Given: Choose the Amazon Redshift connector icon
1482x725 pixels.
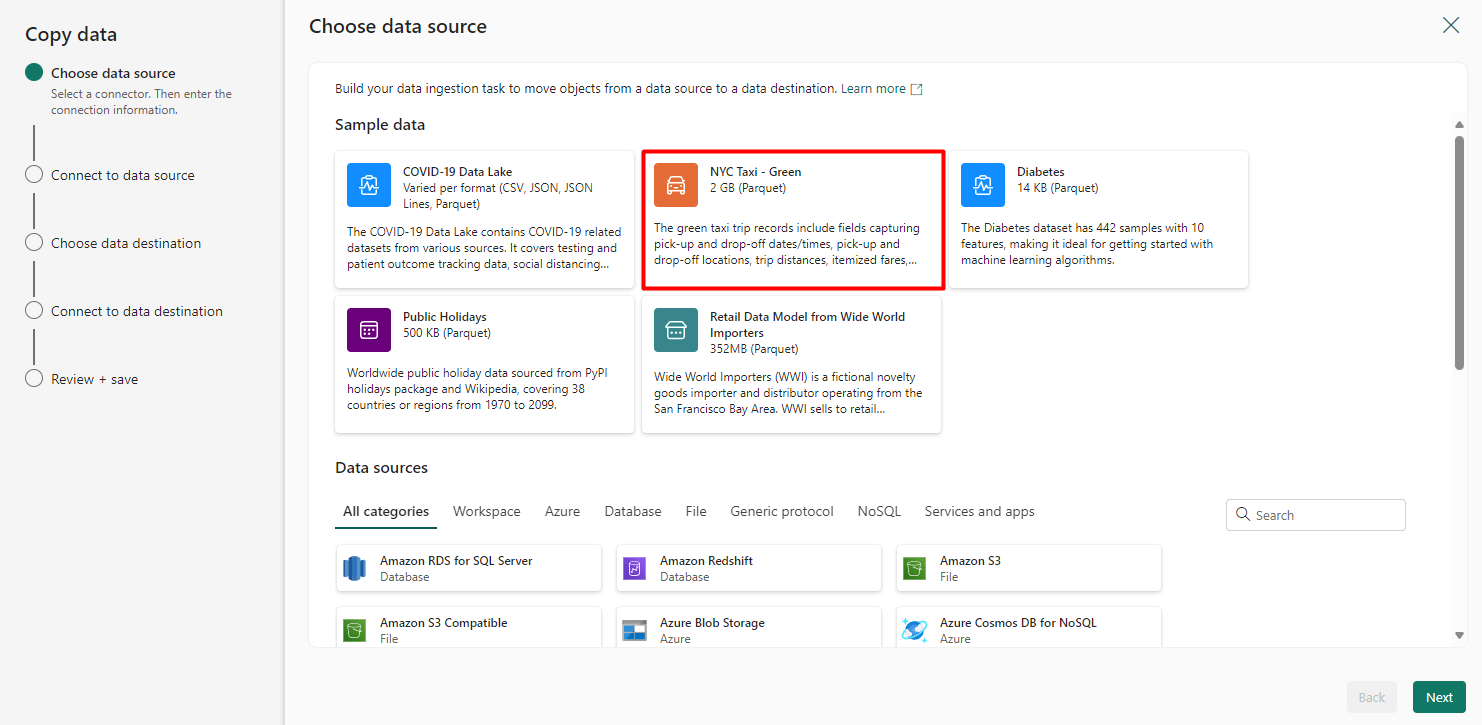Looking at the screenshot, I should tap(634, 568).
